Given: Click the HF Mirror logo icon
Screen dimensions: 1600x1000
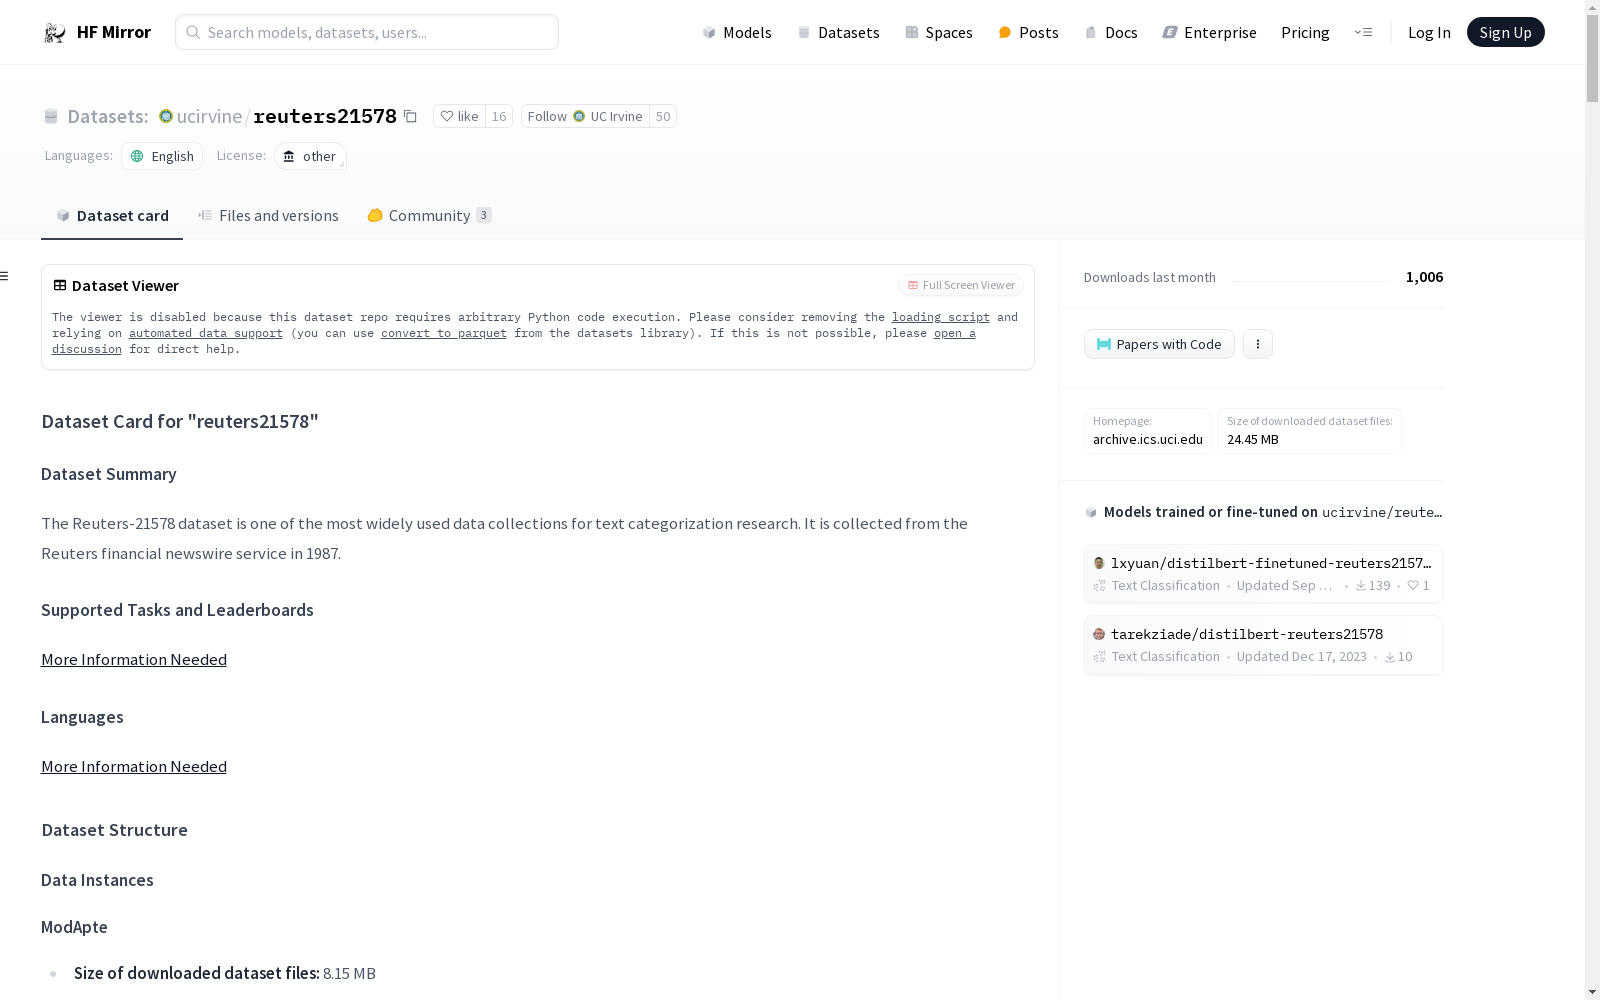Looking at the screenshot, I should tap(55, 32).
